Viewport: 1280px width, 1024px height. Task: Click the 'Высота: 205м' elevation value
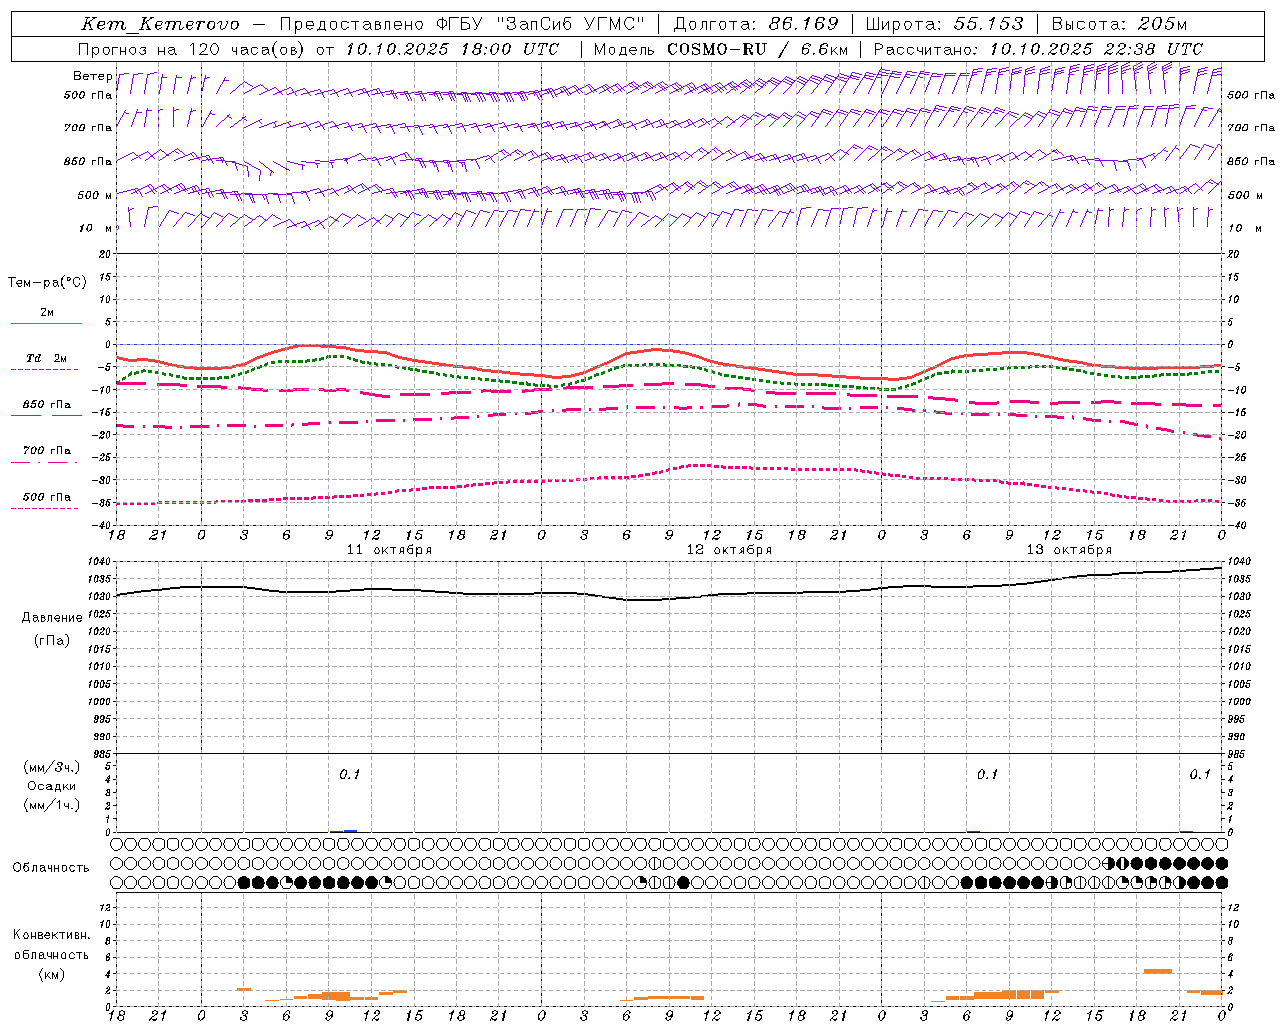[1119, 24]
